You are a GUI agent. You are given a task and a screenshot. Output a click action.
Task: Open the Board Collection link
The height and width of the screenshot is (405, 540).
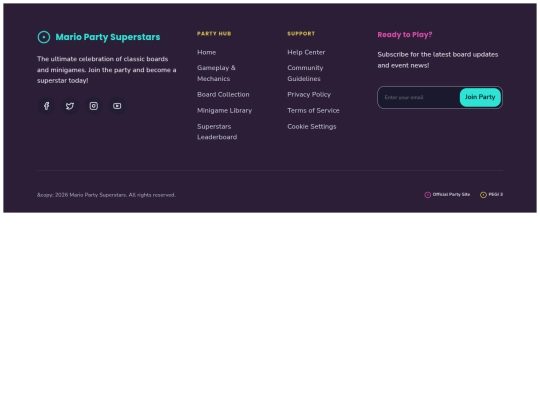tap(223, 94)
